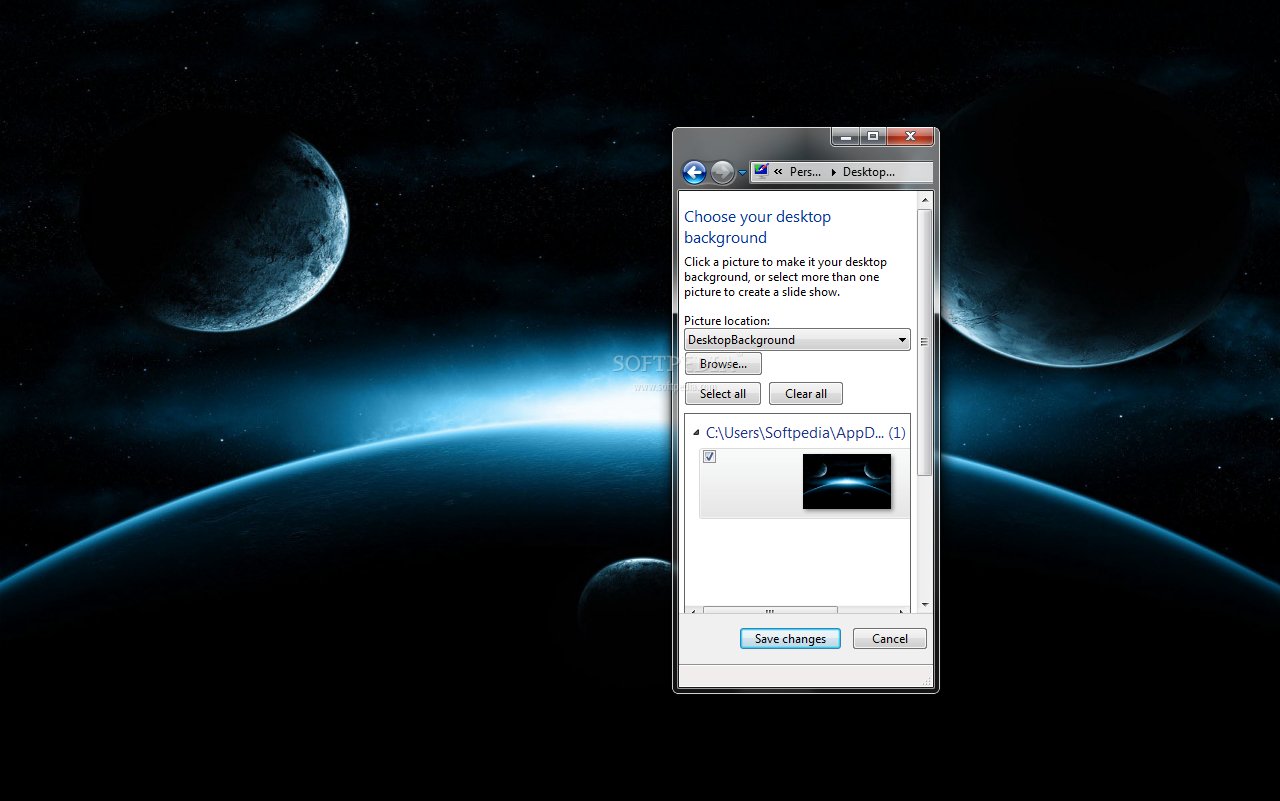This screenshot has height=801, width=1280.
Task: Select the Pers... breadcrumb segment
Action: [805, 172]
